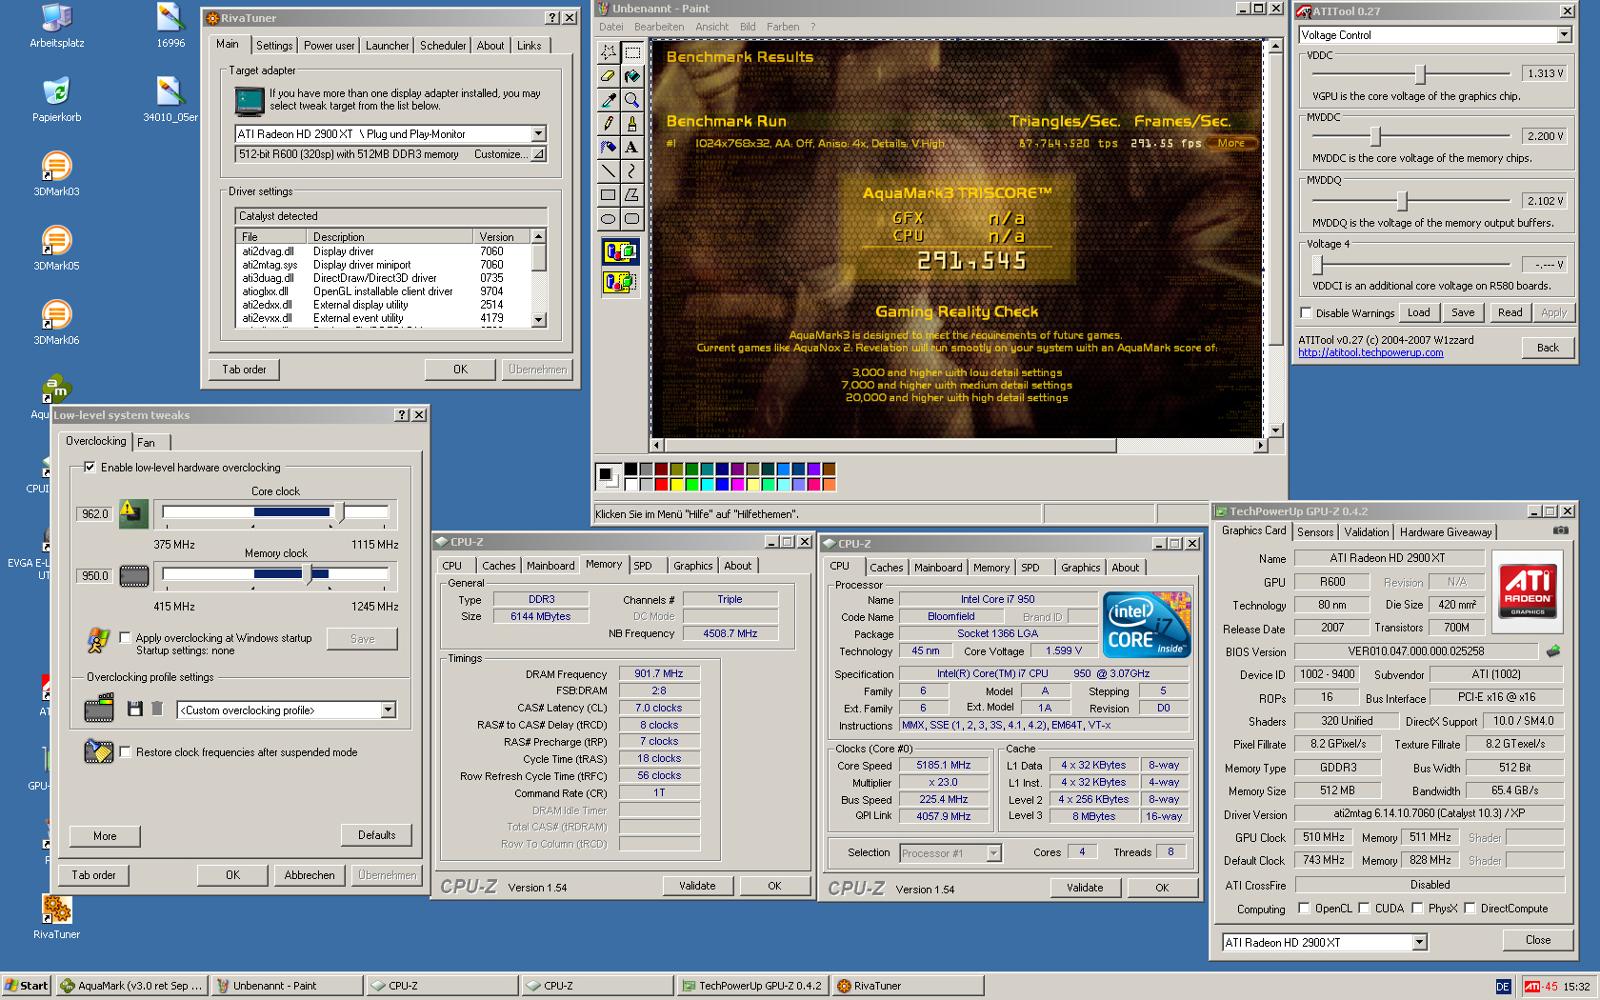Check the CUDA computing checkbox
The height and width of the screenshot is (1000, 1600).
[x=1363, y=908]
